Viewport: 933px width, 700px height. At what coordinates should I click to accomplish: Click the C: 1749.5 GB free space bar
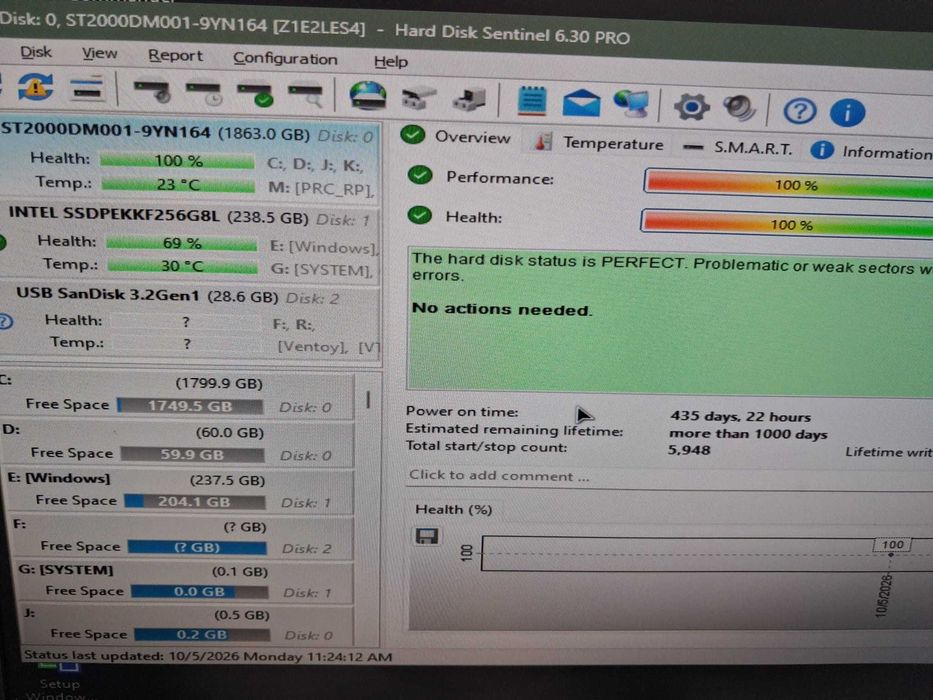pos(190,406)
